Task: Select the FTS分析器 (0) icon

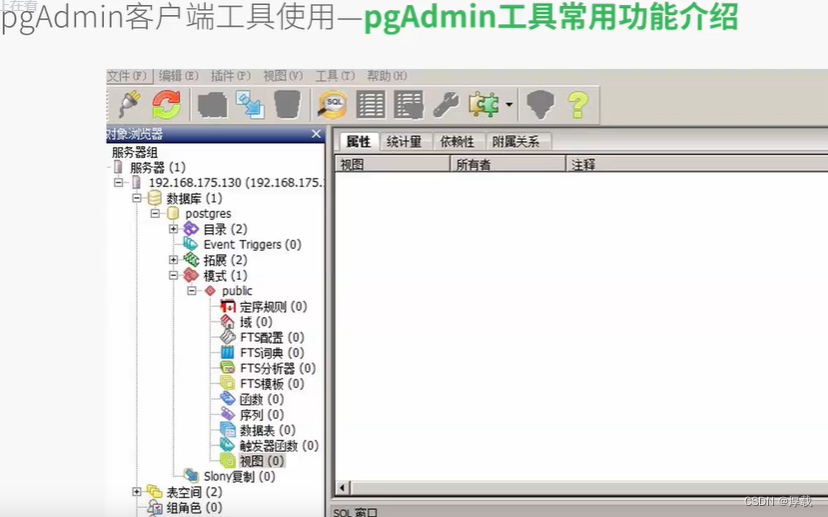Action: tap(228, 368)
